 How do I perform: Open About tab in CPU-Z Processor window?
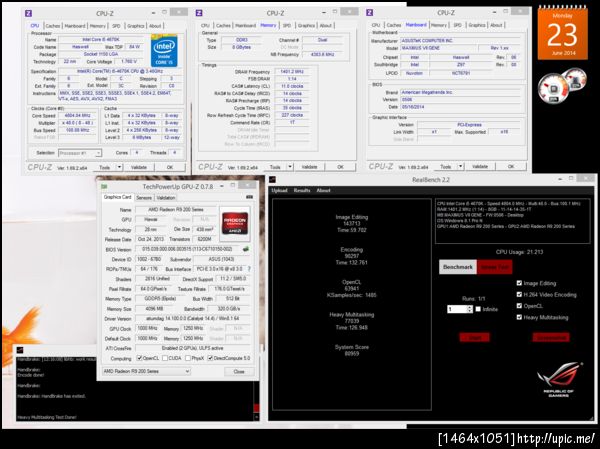[155, 26]
